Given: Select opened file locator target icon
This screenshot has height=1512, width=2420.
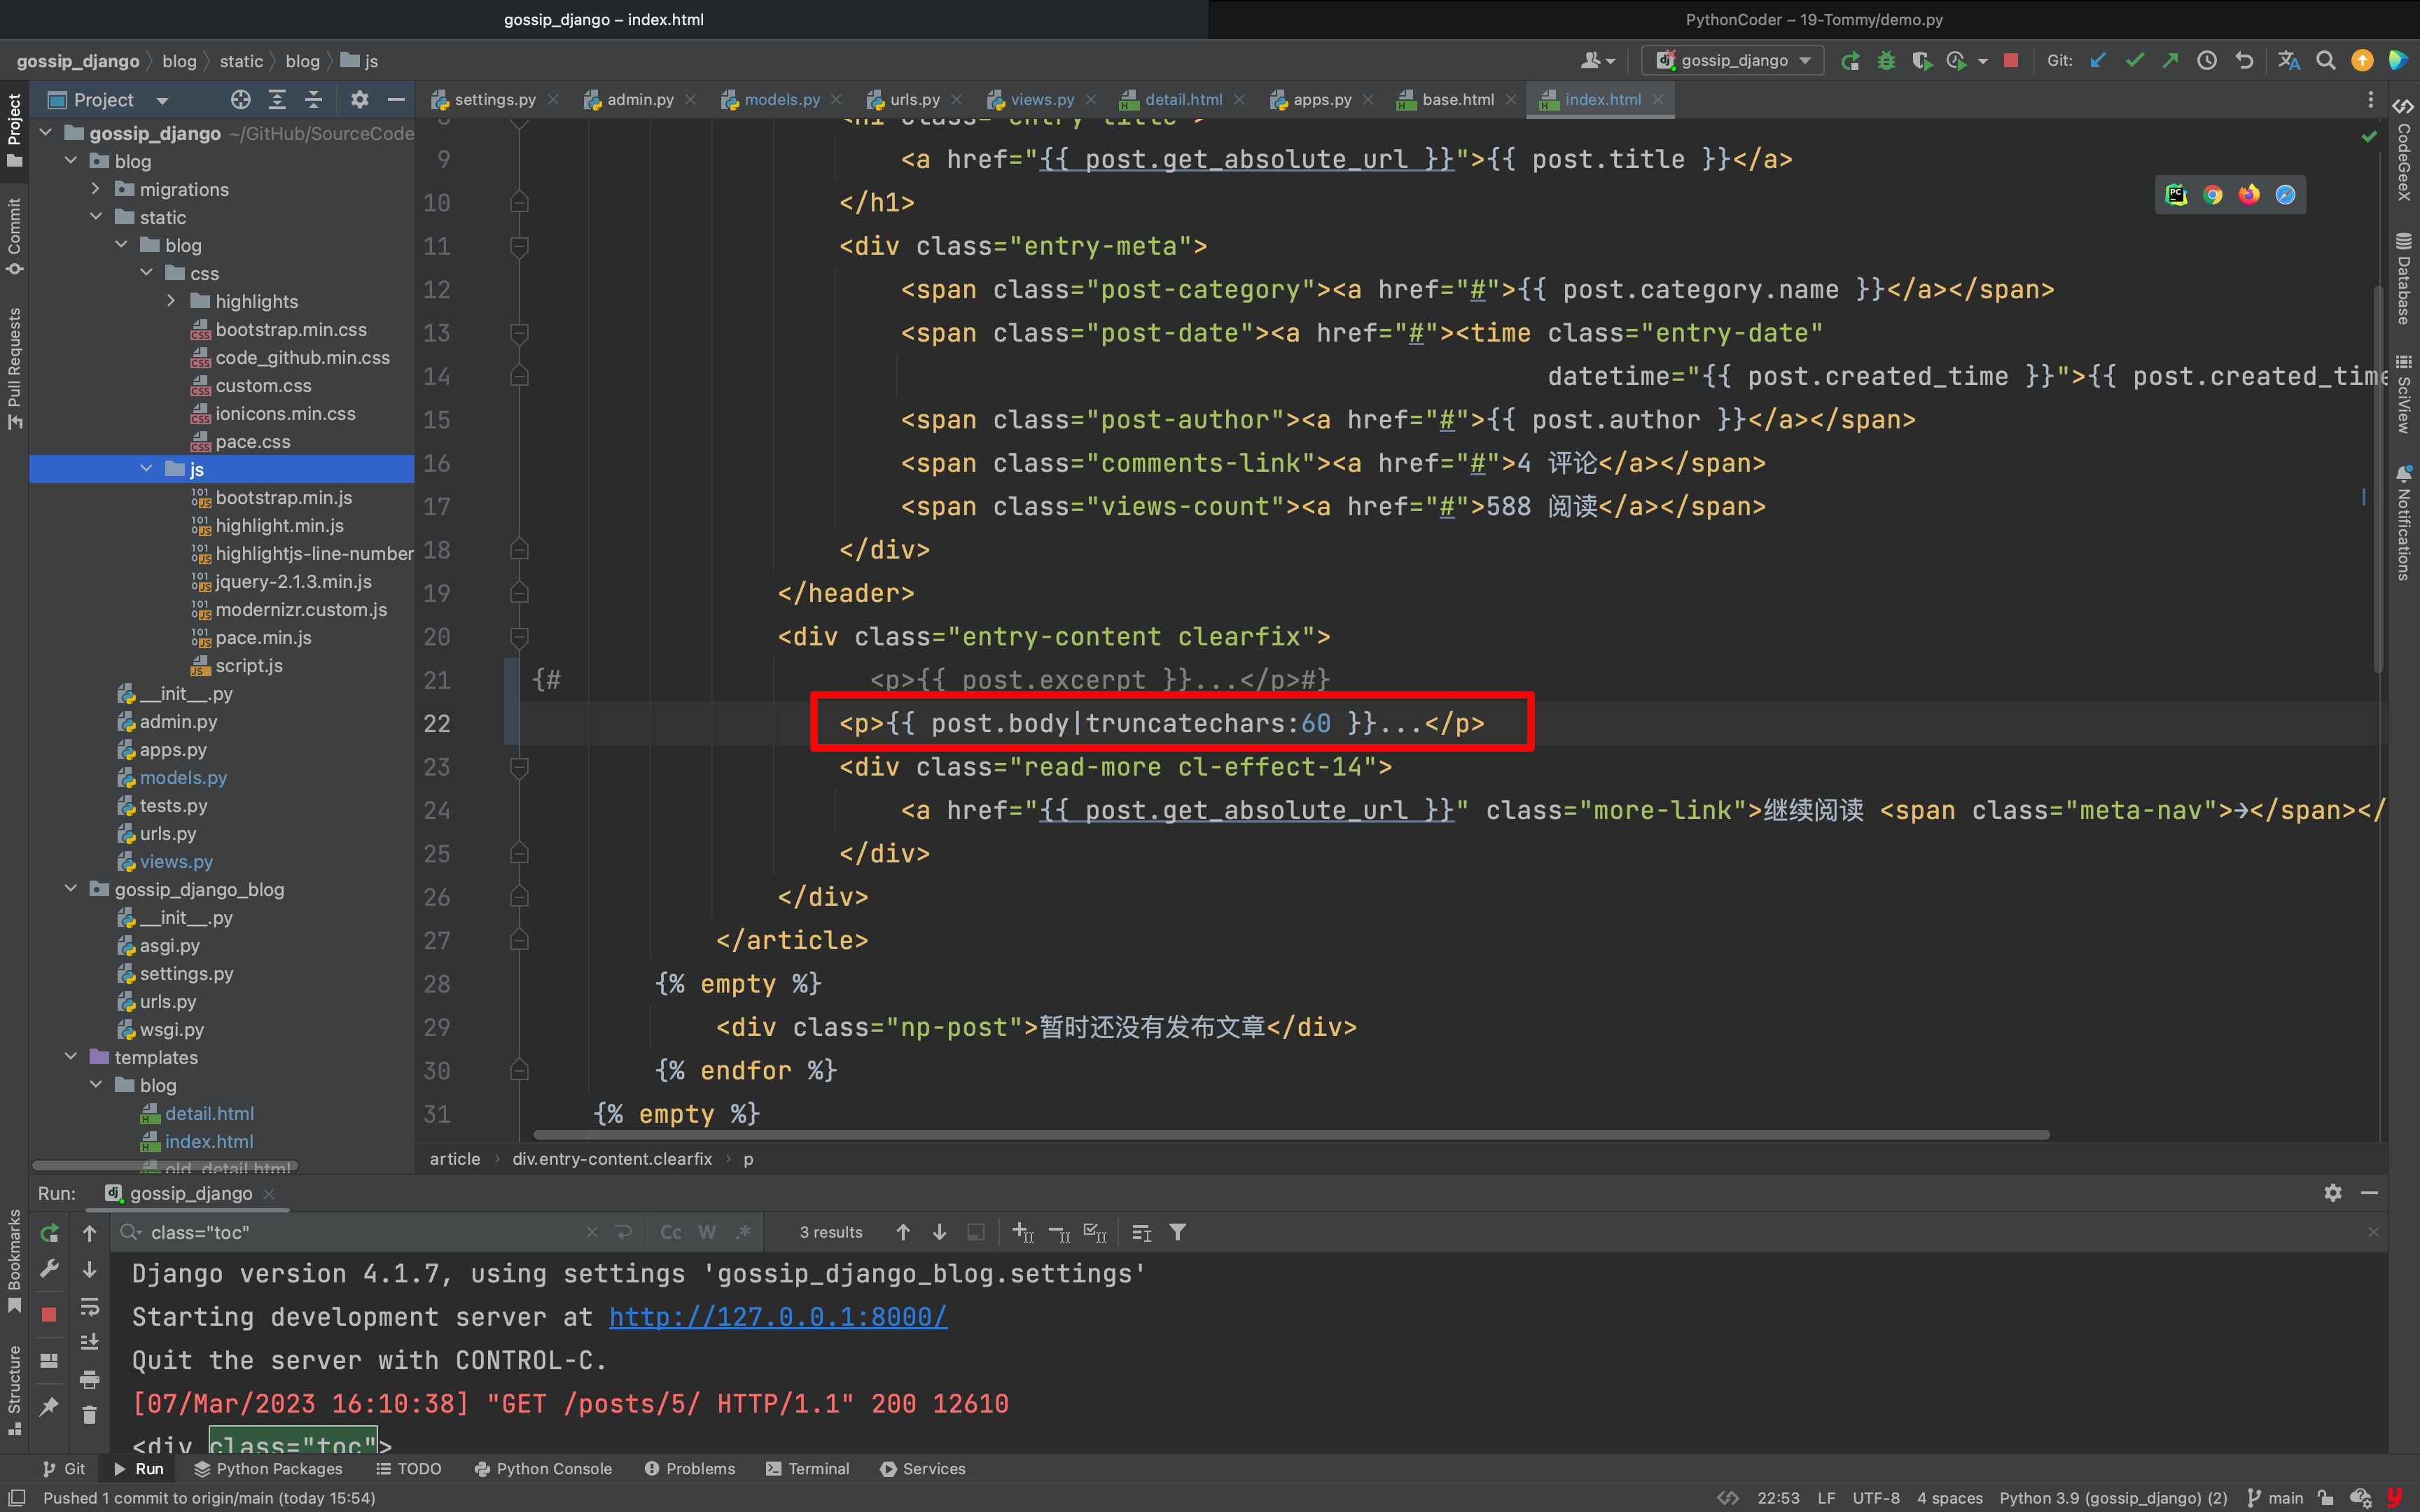Looking at the screenshot, I should [240, 99].
